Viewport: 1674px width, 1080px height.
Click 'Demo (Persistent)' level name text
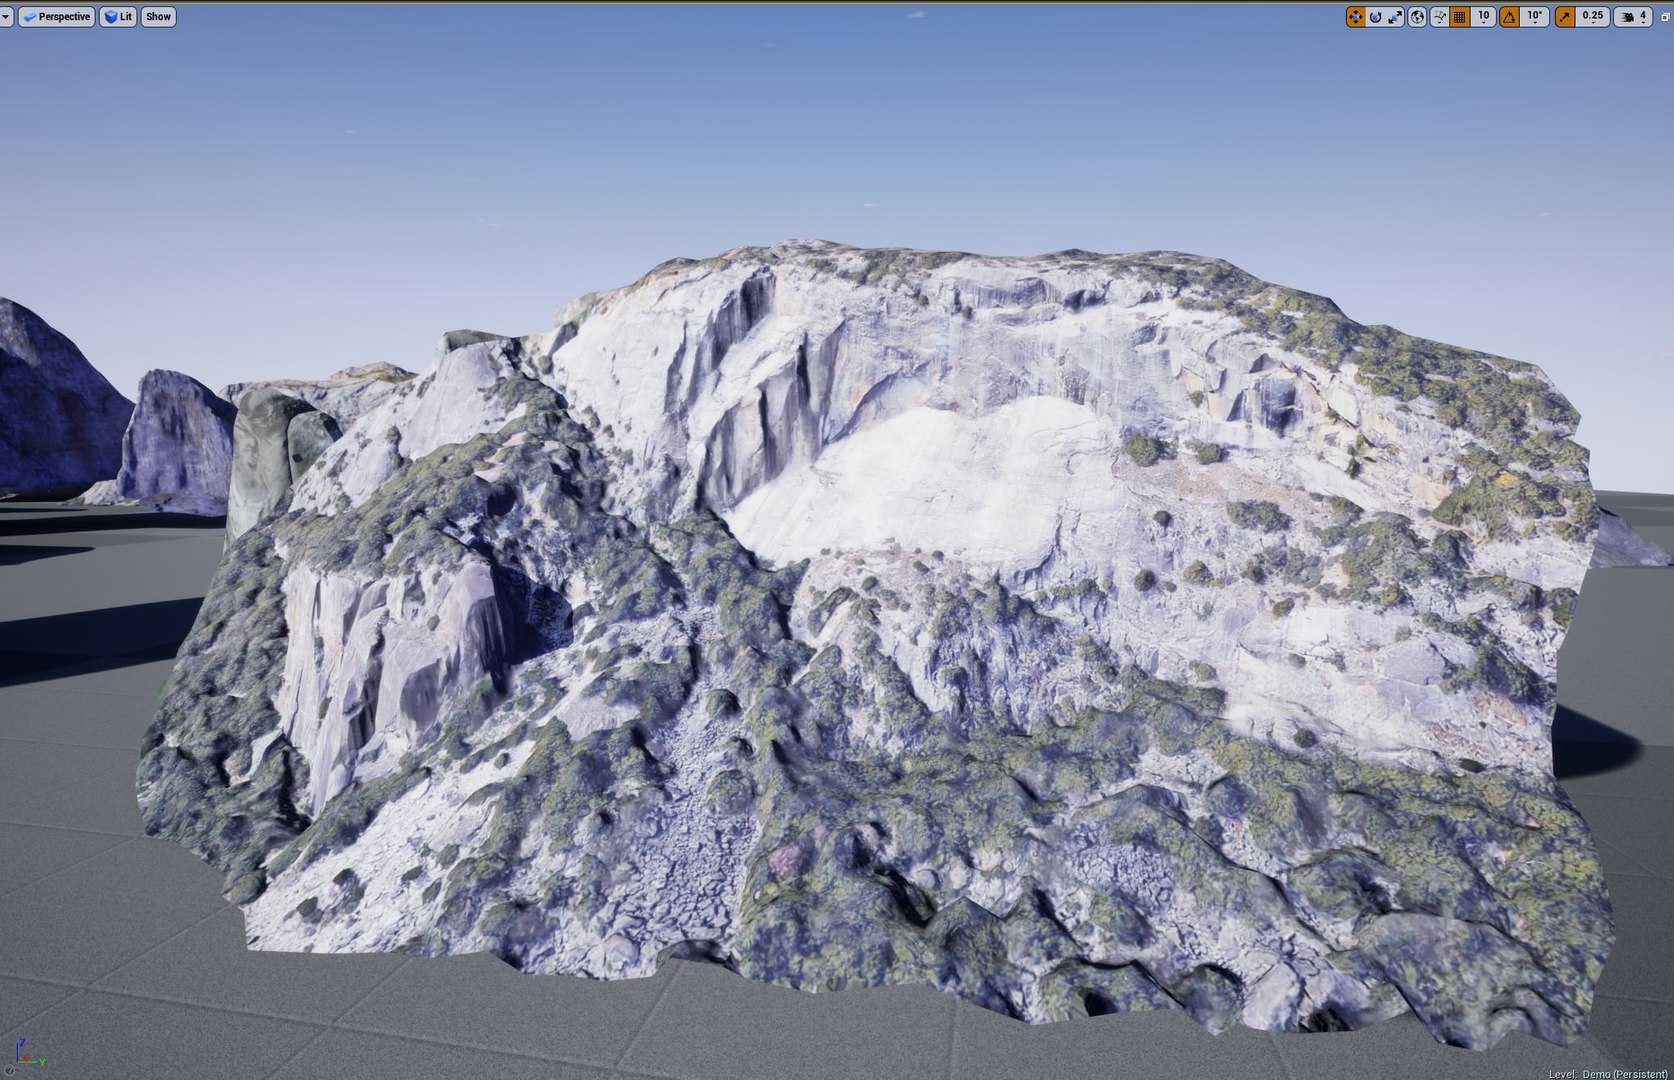point(1624,1073)
